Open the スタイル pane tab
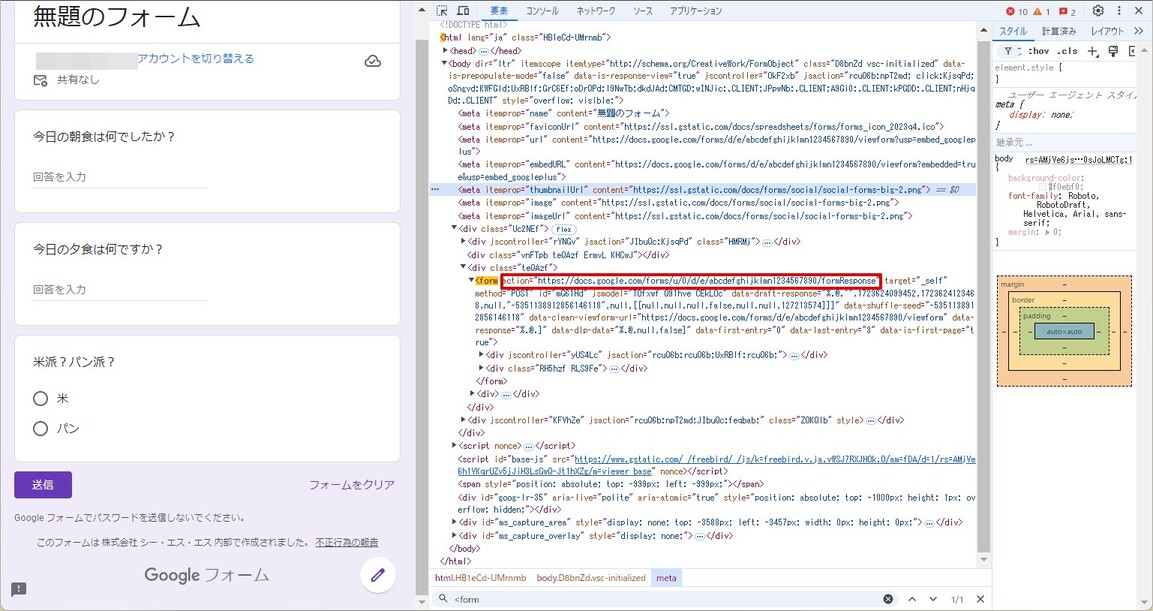The height and width of the screenshot is (611, 1153). pyautogui.click(x=1013, y=32)
